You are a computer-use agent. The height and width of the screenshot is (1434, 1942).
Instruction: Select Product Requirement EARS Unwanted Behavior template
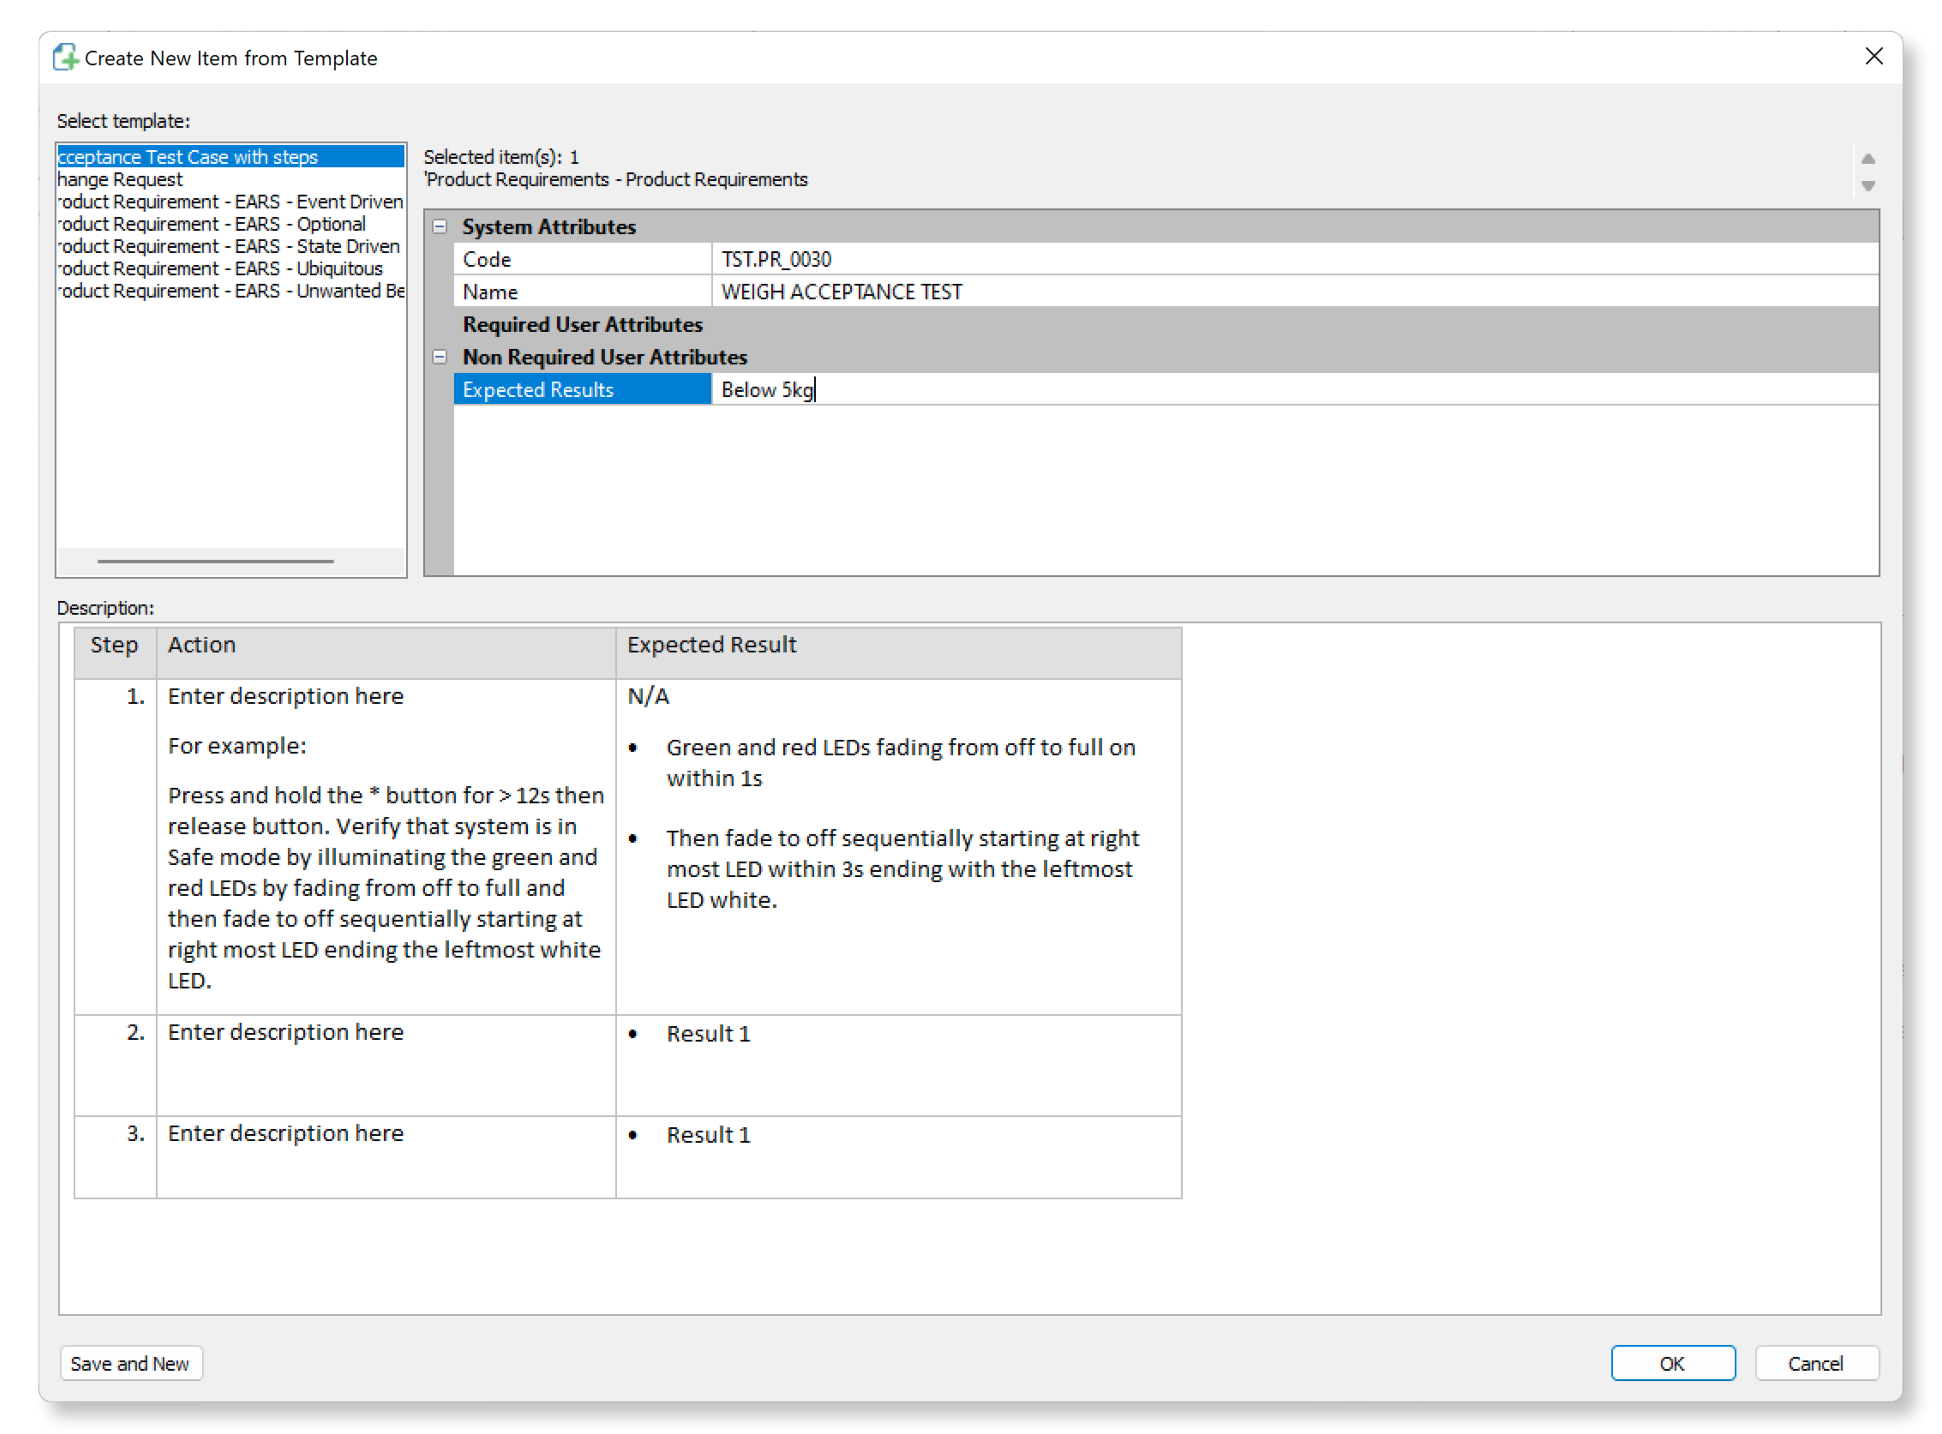[231, 291]
